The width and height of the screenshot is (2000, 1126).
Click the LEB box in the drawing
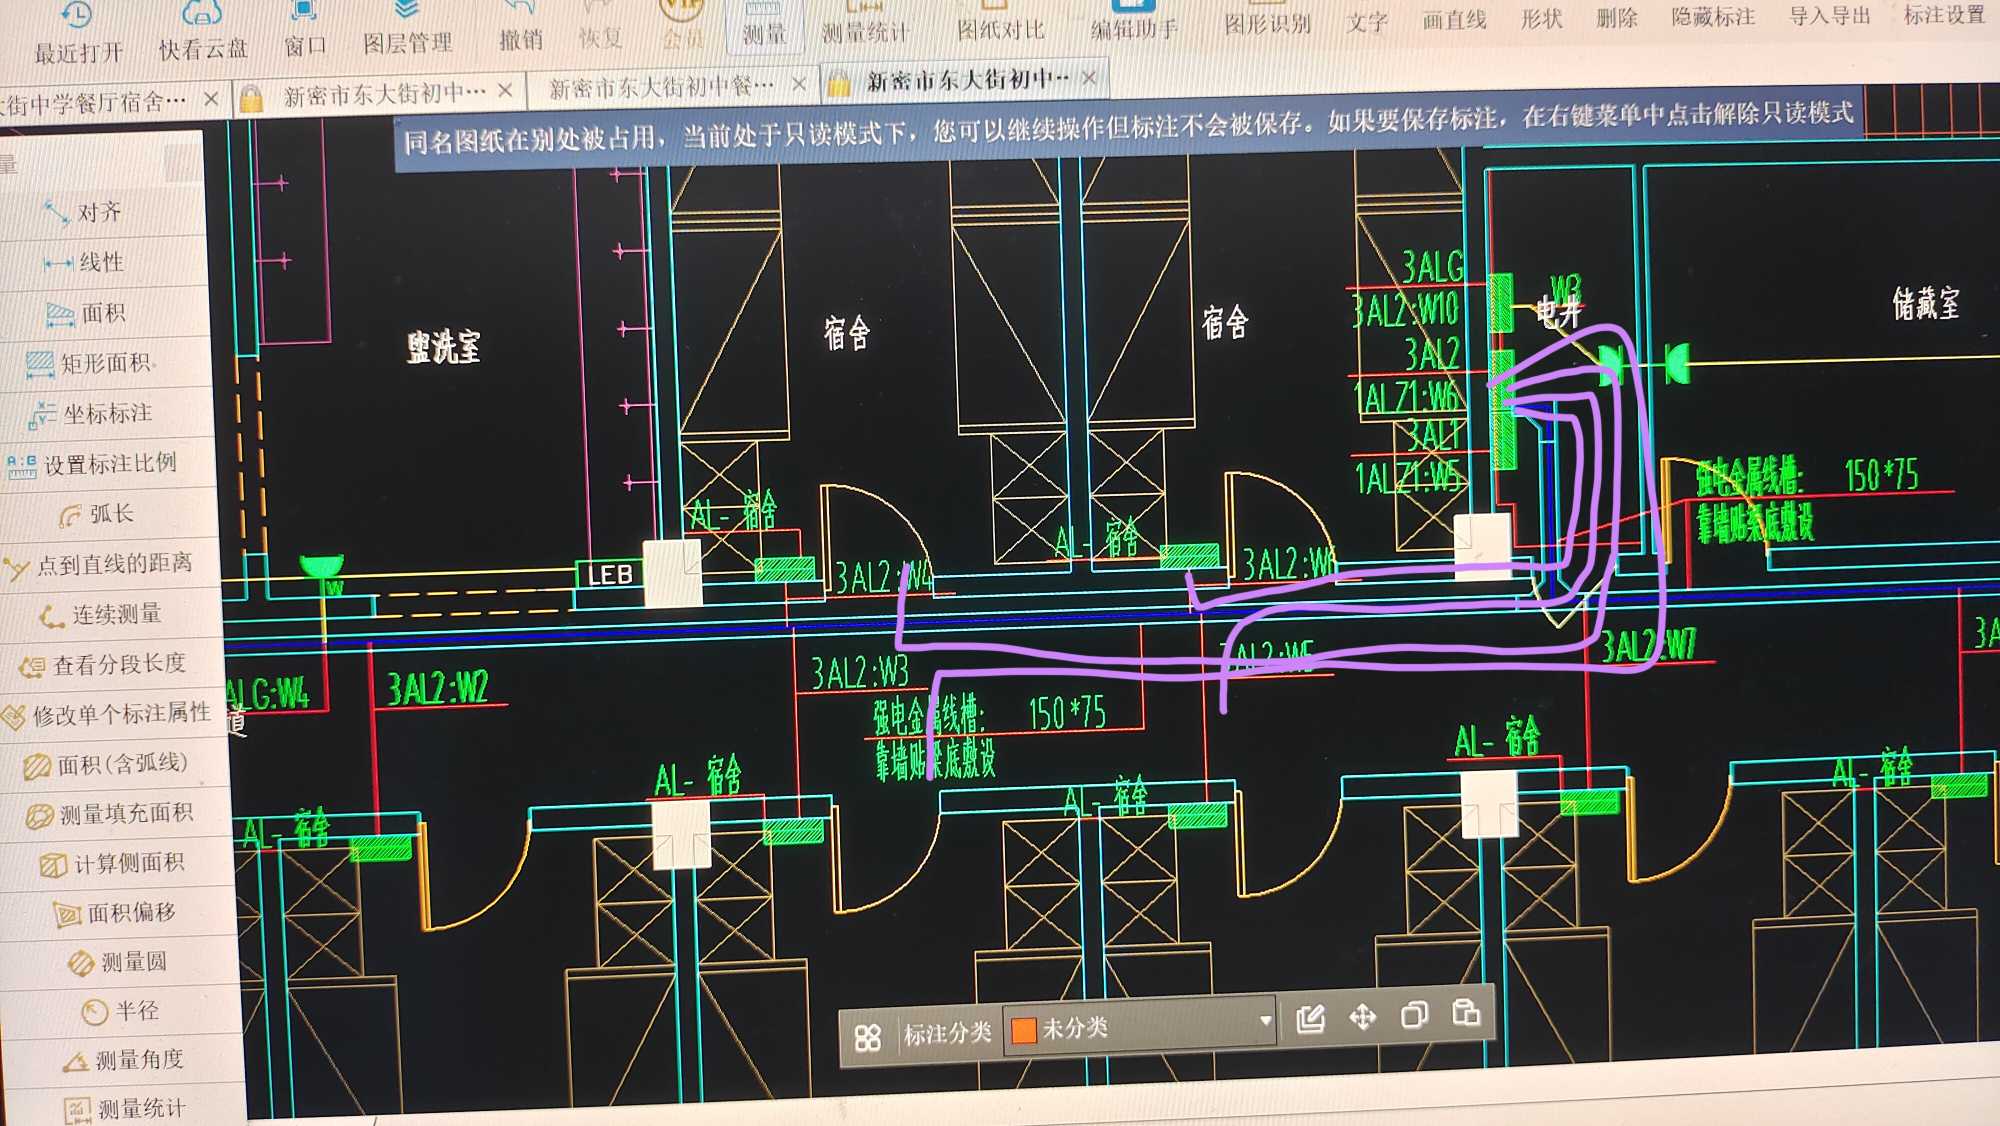tap(608, 575)
